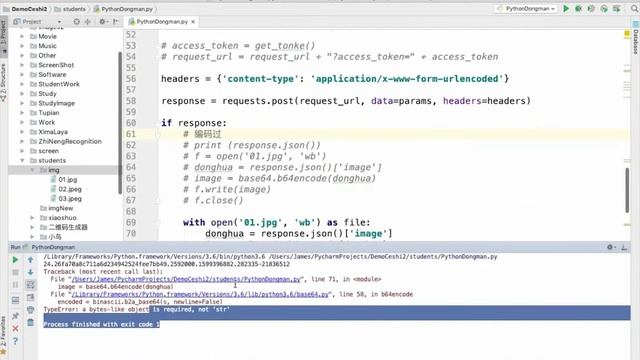Toggle scroll-to-end icon in Run panel
The height and width of the screenshot is (360, 640).
pyautogui.click(x=30, y=298)
